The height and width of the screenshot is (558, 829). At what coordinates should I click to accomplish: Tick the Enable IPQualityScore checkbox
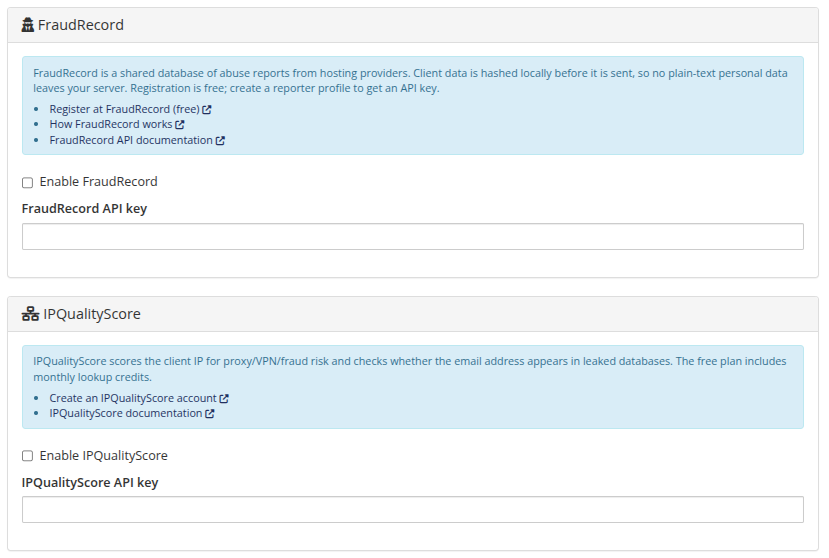27,456
